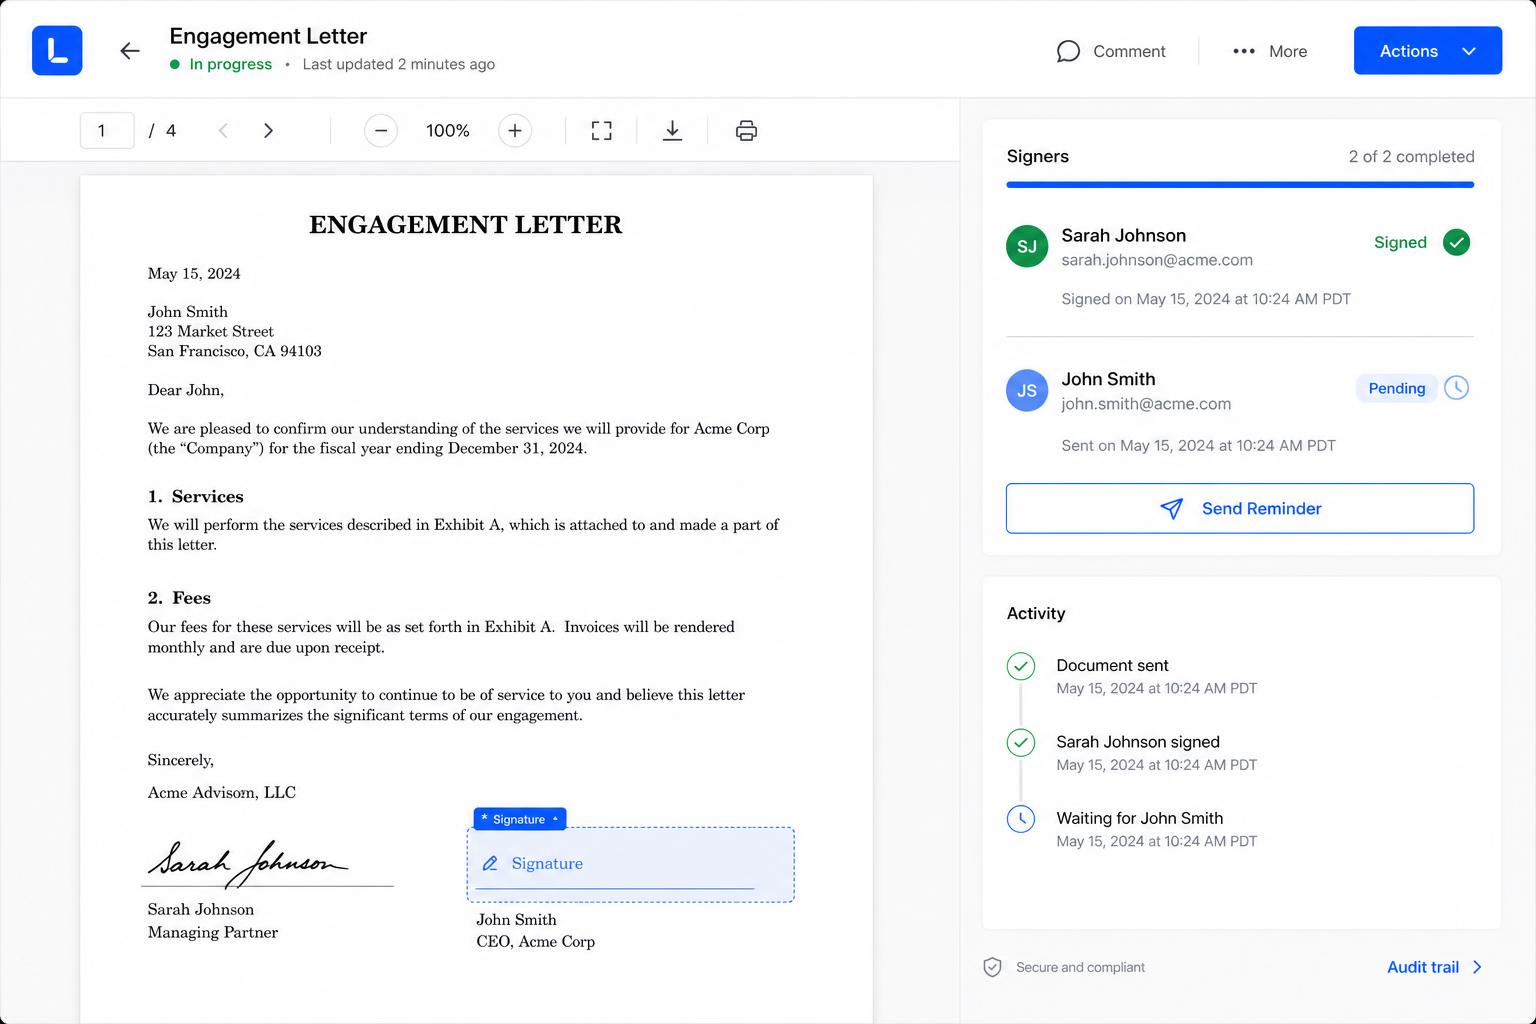Go to next page chevron
Screen dimensions: 1536x1024
pos(268,130)
